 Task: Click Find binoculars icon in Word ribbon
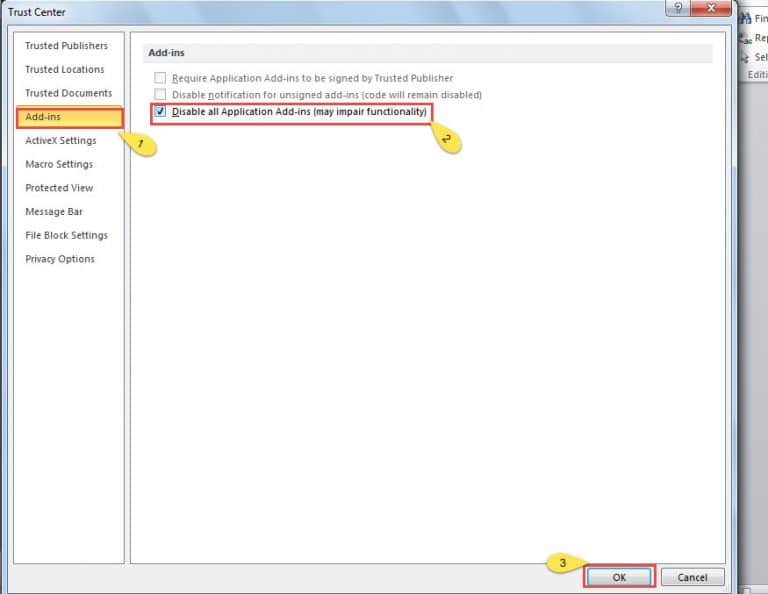point(745,19)
